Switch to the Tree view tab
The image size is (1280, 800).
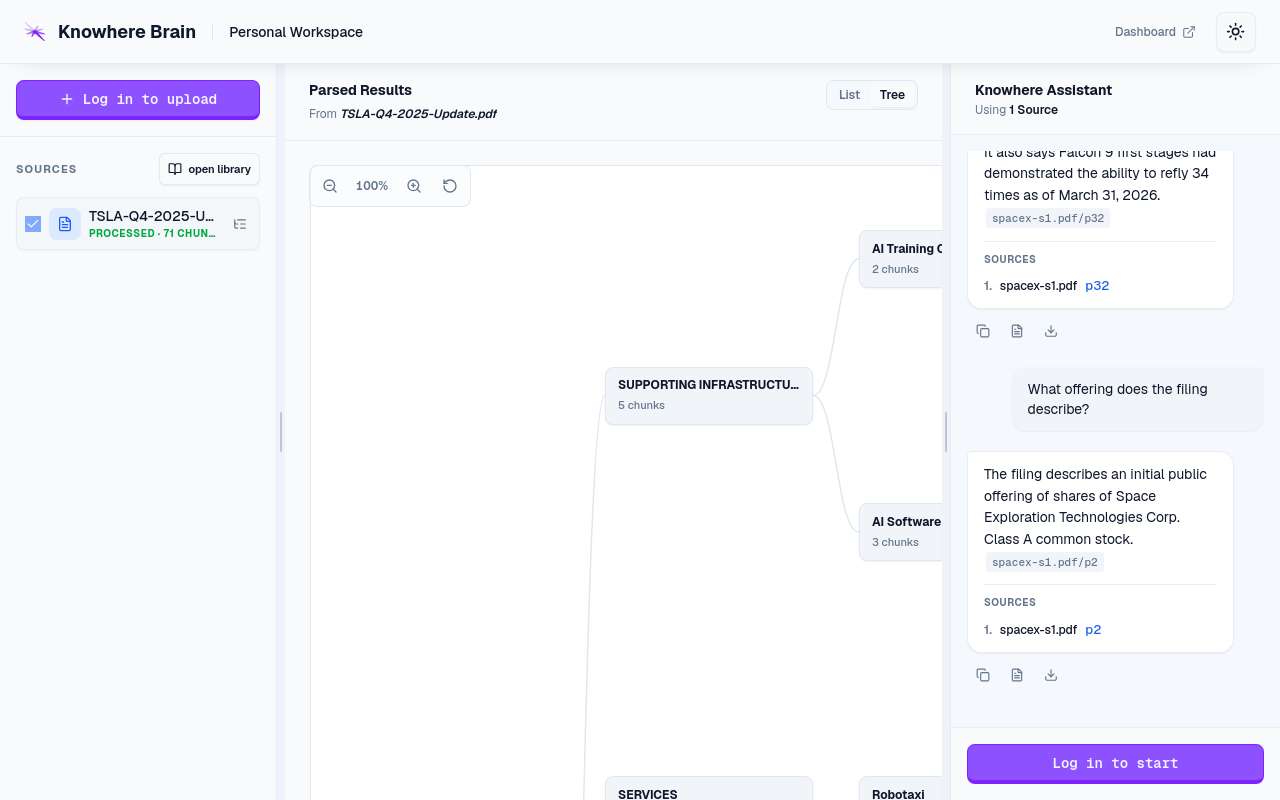(892, 95)
